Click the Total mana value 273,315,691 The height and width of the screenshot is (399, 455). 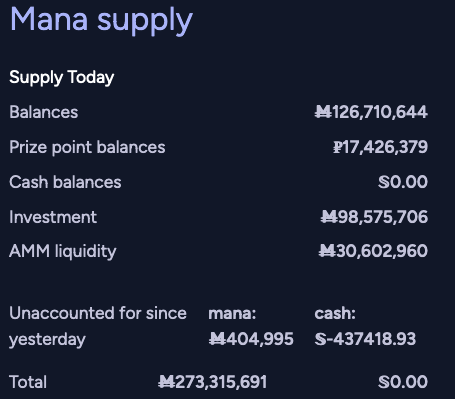(x=212, y=382)
